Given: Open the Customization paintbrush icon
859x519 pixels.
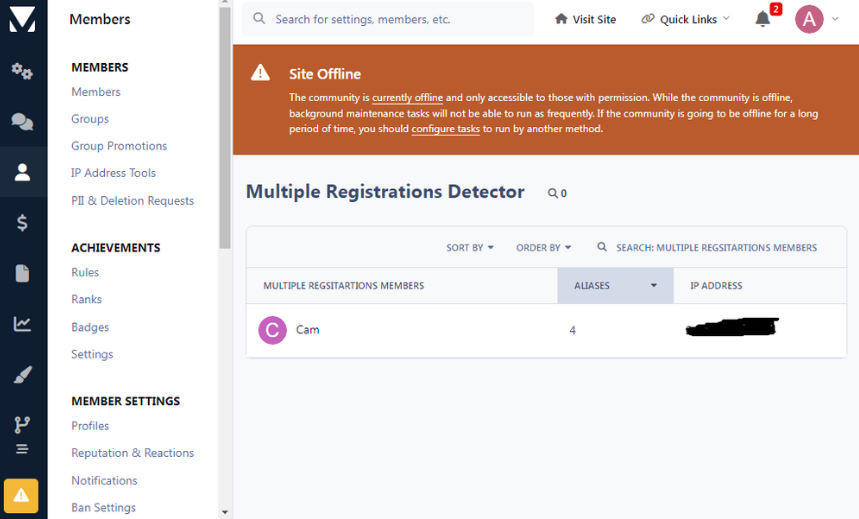Looking at the screenshot, I should 22,375.
